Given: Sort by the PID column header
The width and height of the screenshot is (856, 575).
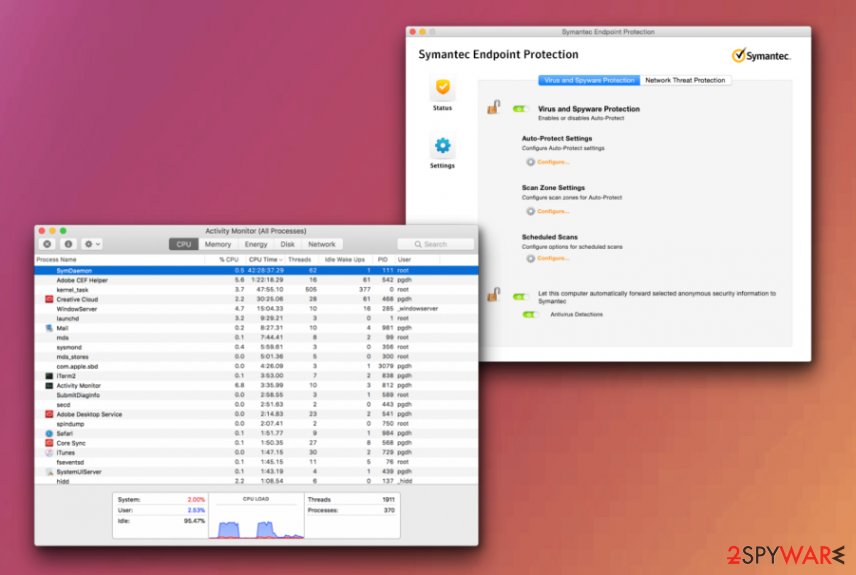Looking at the screenshot, I should [384, 260].
